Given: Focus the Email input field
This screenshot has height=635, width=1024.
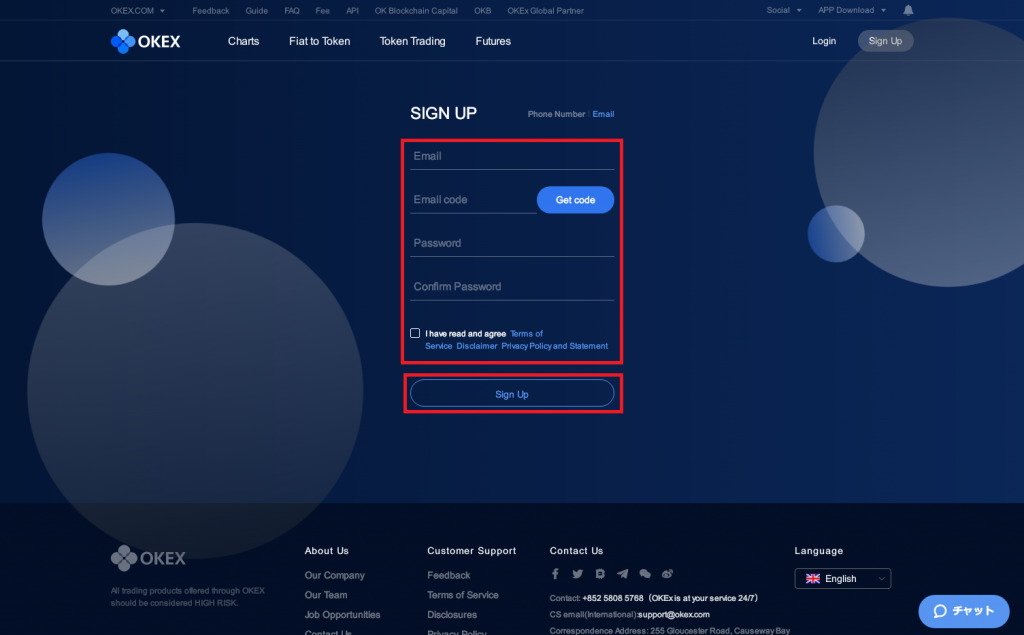Looking at the screenshot, I should 512,157.
